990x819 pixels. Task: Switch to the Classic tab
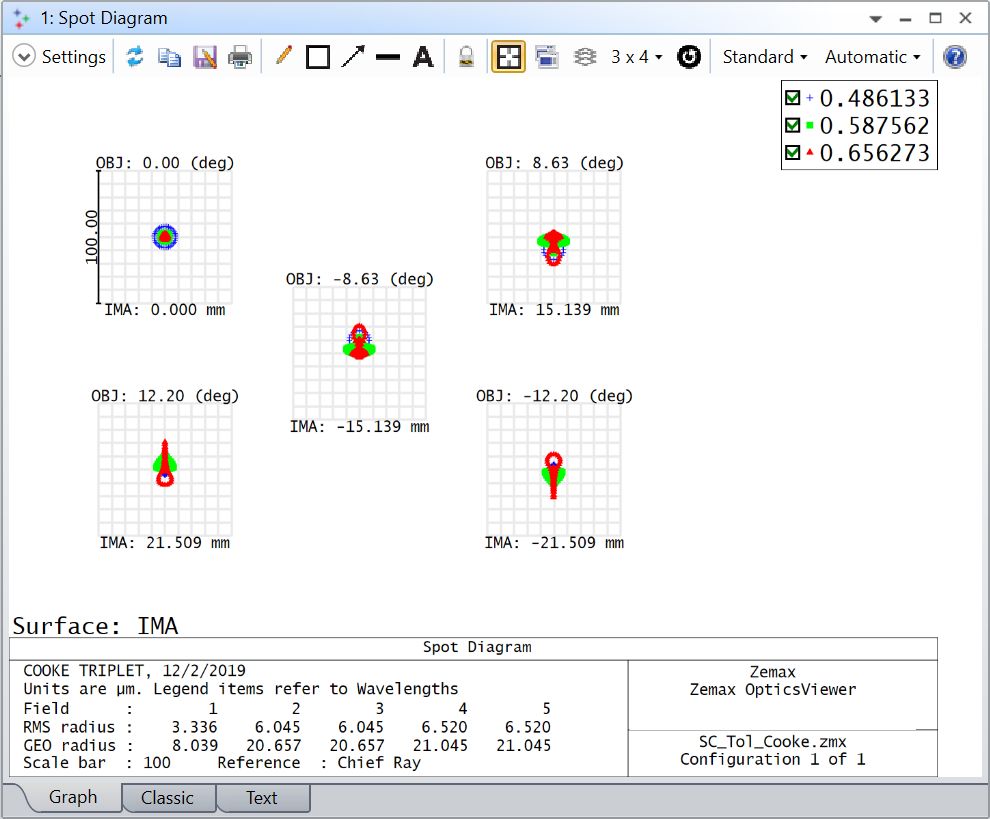pos(167,798)
